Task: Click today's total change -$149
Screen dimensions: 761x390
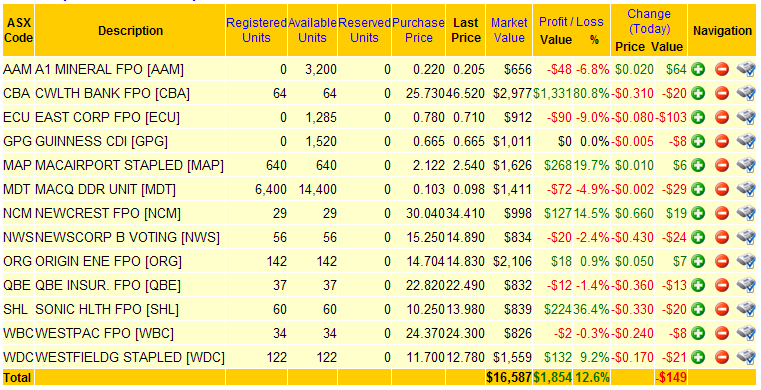Action: coord(671,377)
